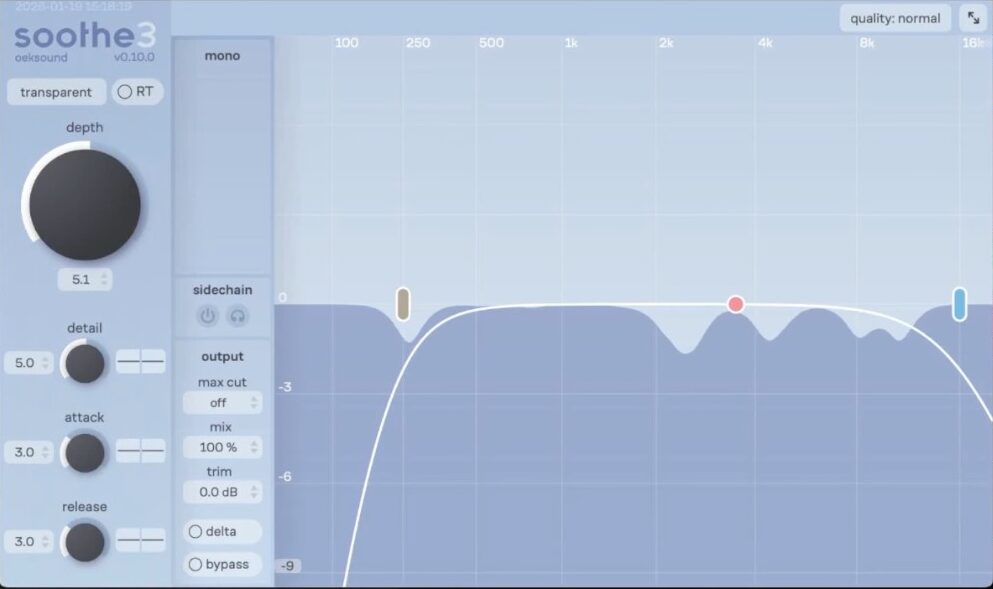Click the -3 dB scale label

286,387
